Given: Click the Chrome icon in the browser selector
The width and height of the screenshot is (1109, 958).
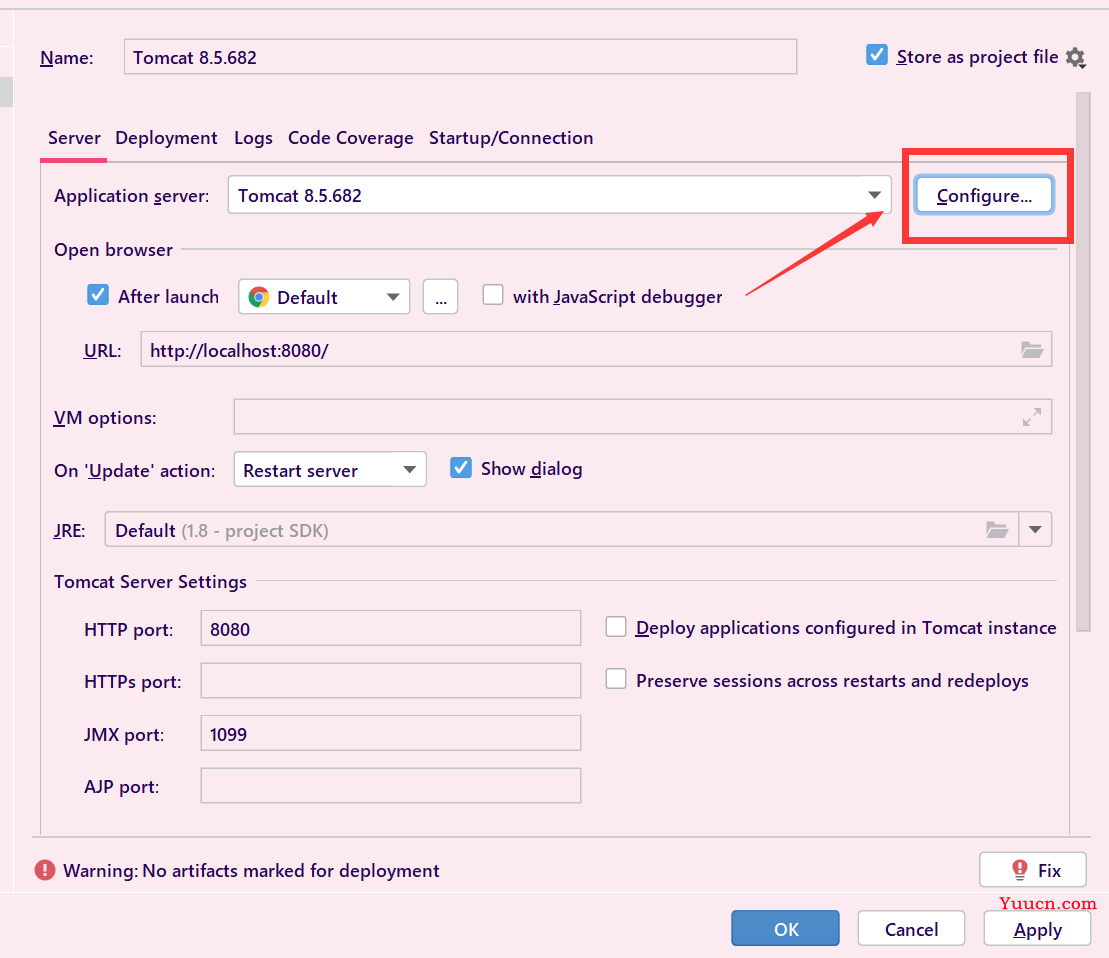Looking at the screenshot, I should point(259,297).
